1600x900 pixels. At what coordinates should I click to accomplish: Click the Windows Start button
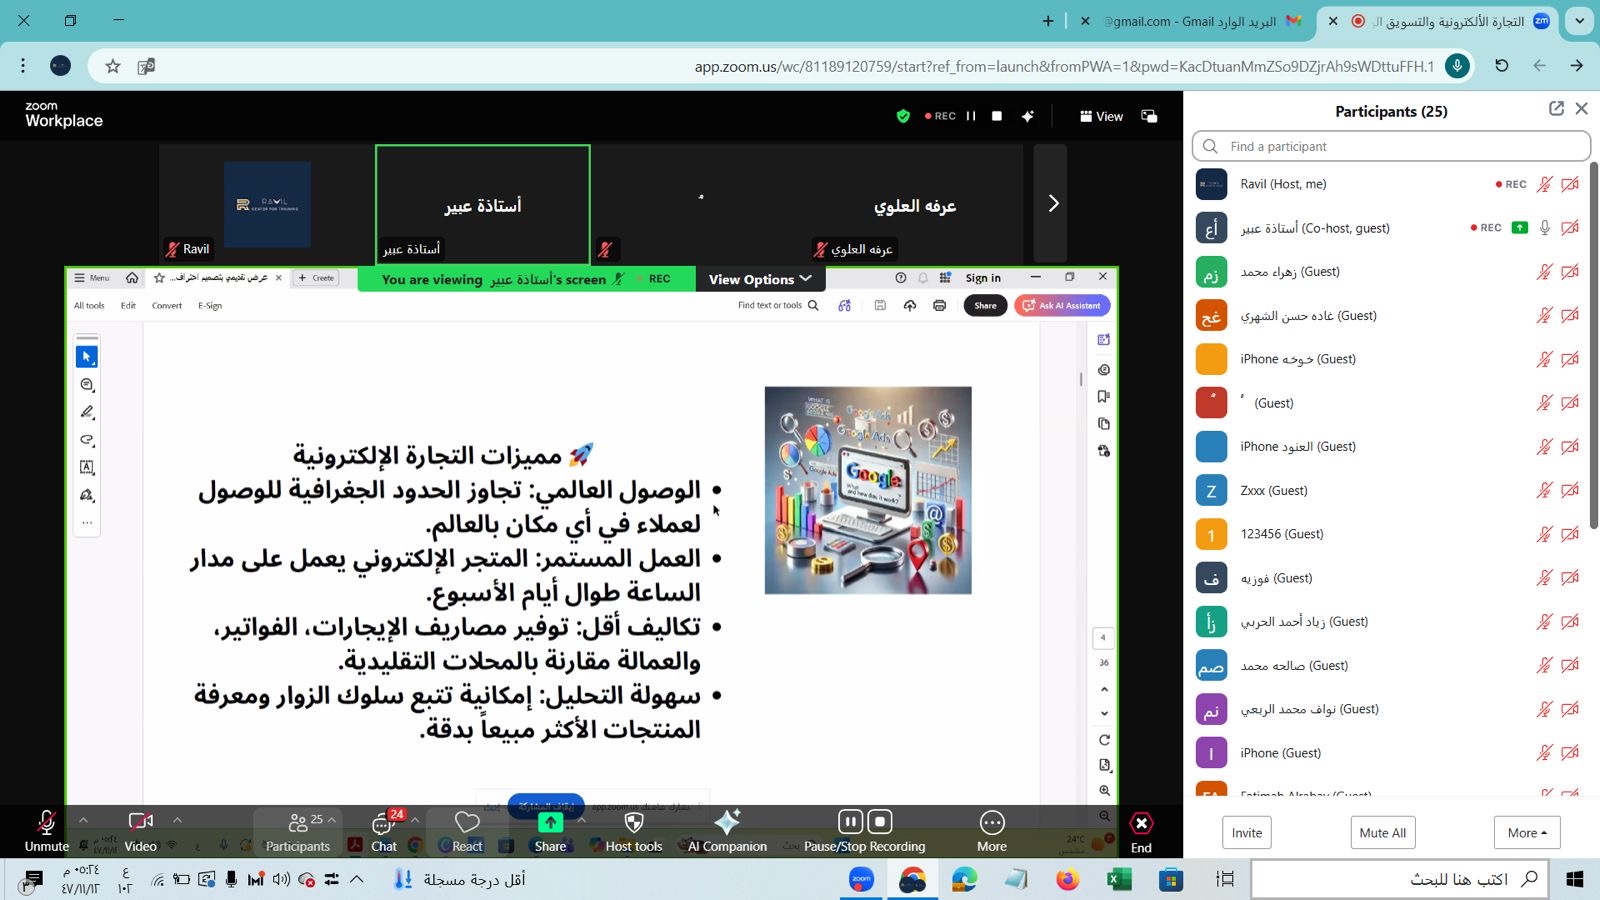pos(1575,879)
